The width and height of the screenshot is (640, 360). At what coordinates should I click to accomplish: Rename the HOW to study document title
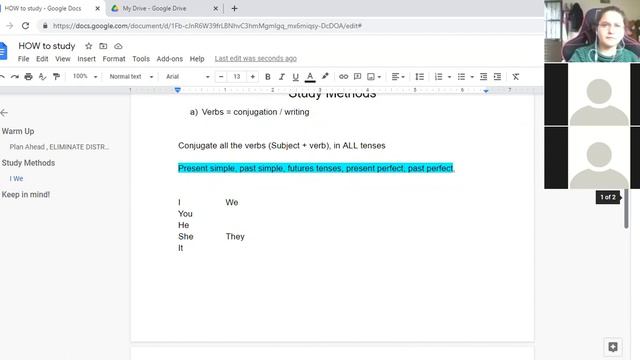pos(47,46)
